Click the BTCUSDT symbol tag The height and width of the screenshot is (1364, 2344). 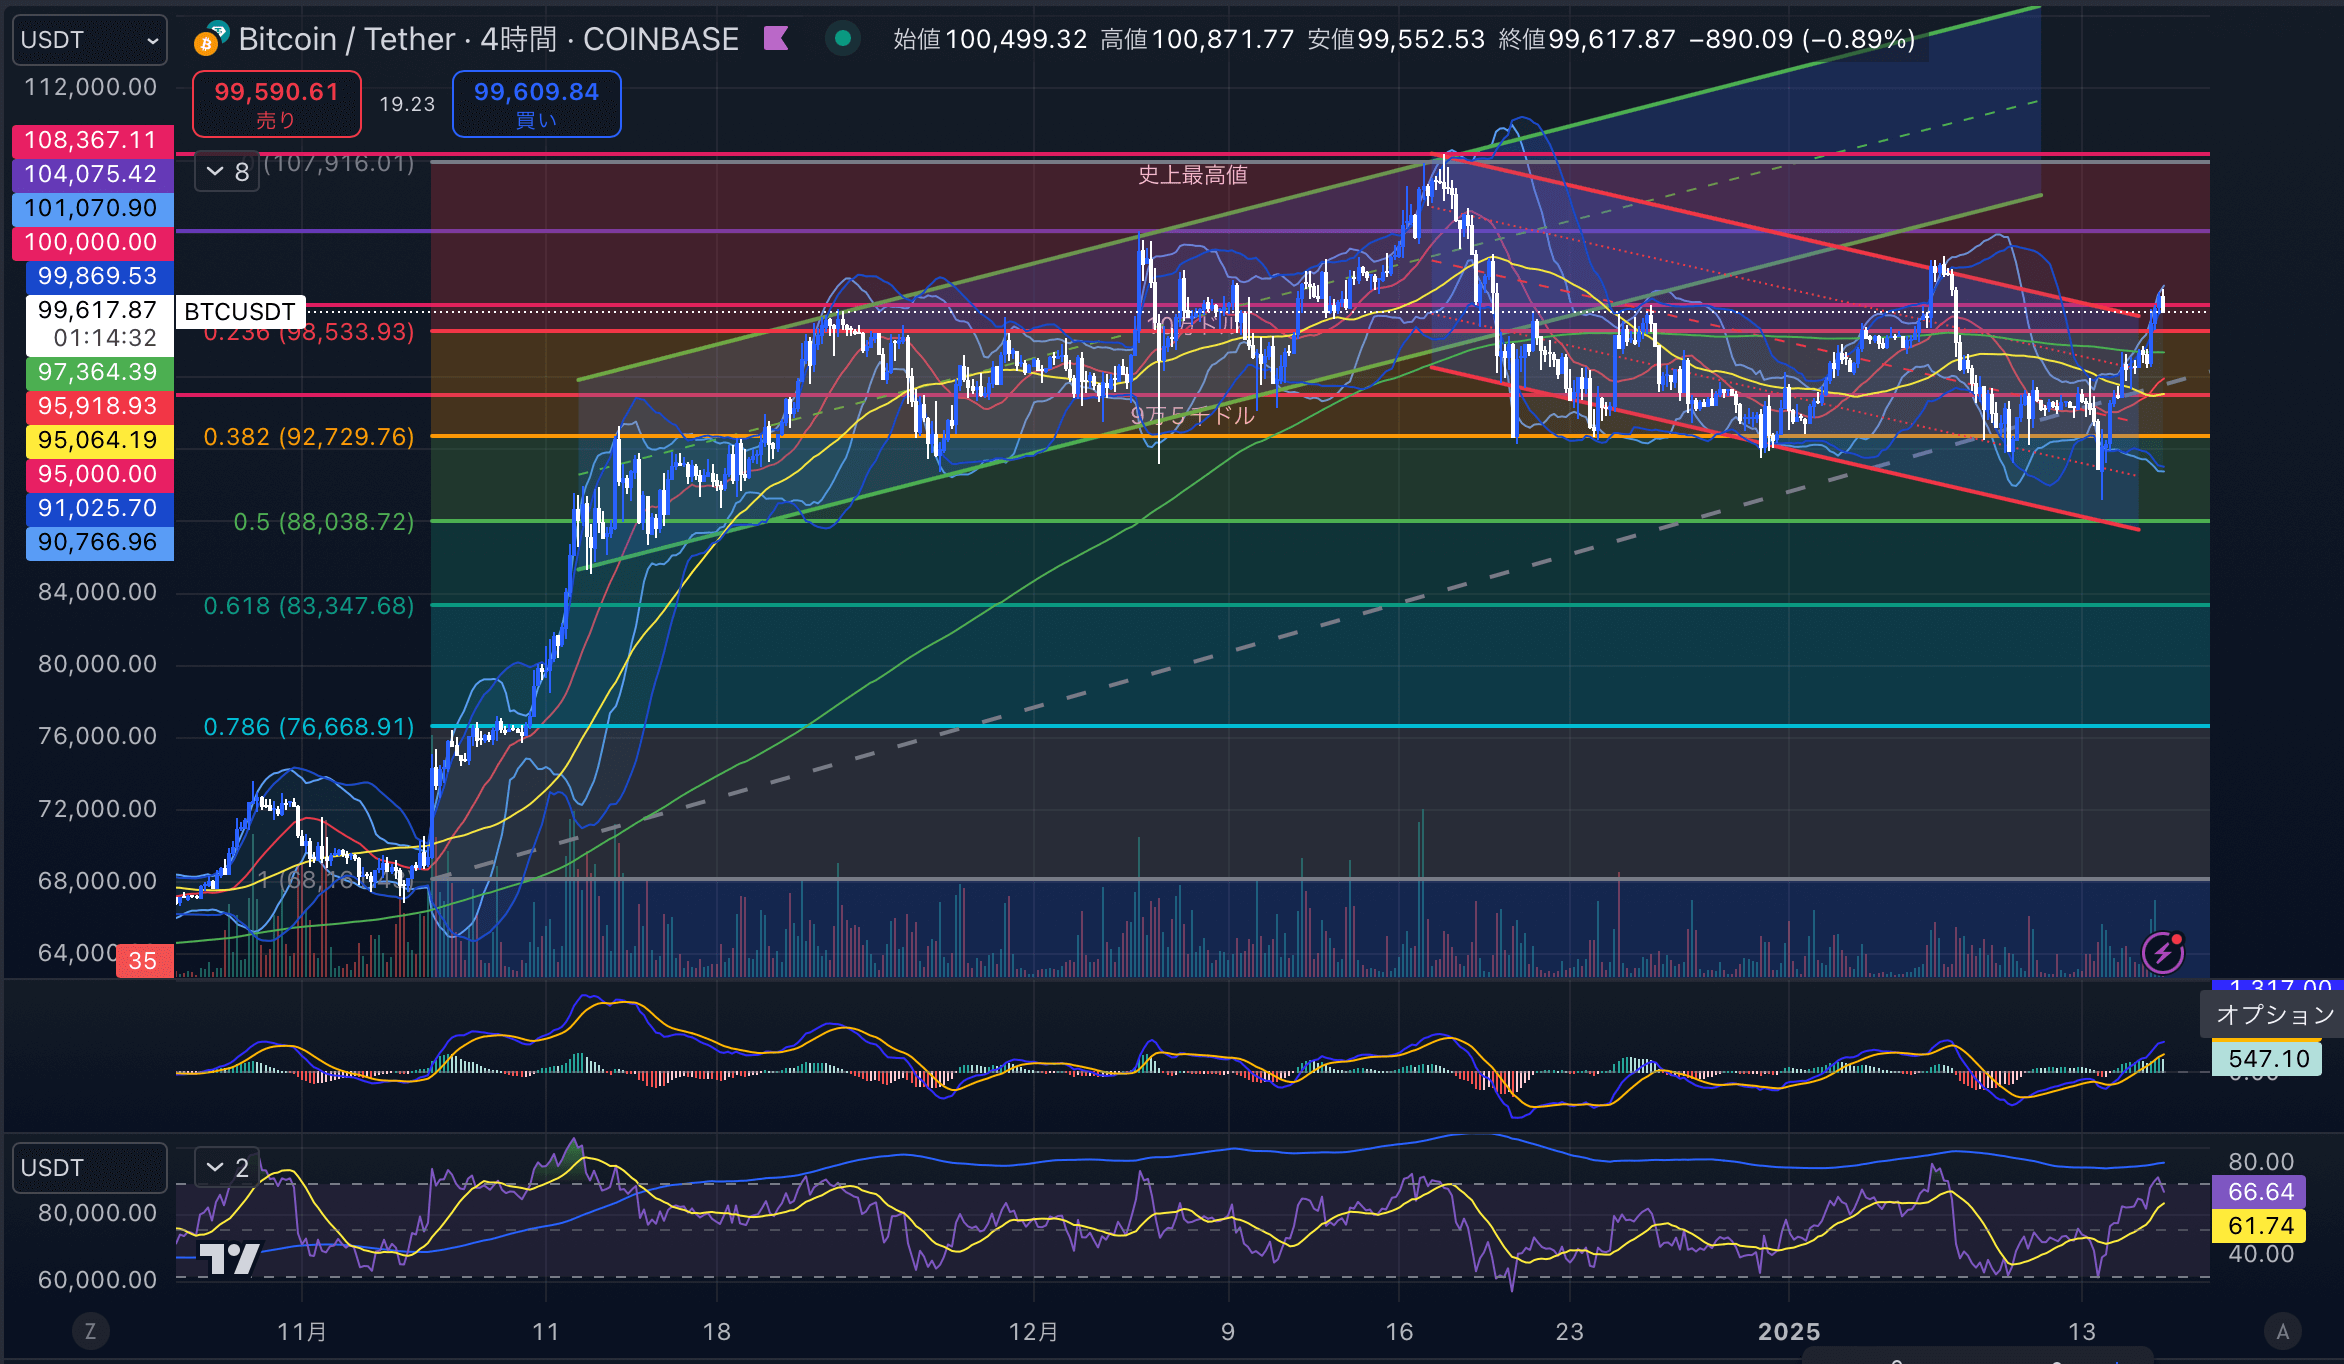point(240,312)
